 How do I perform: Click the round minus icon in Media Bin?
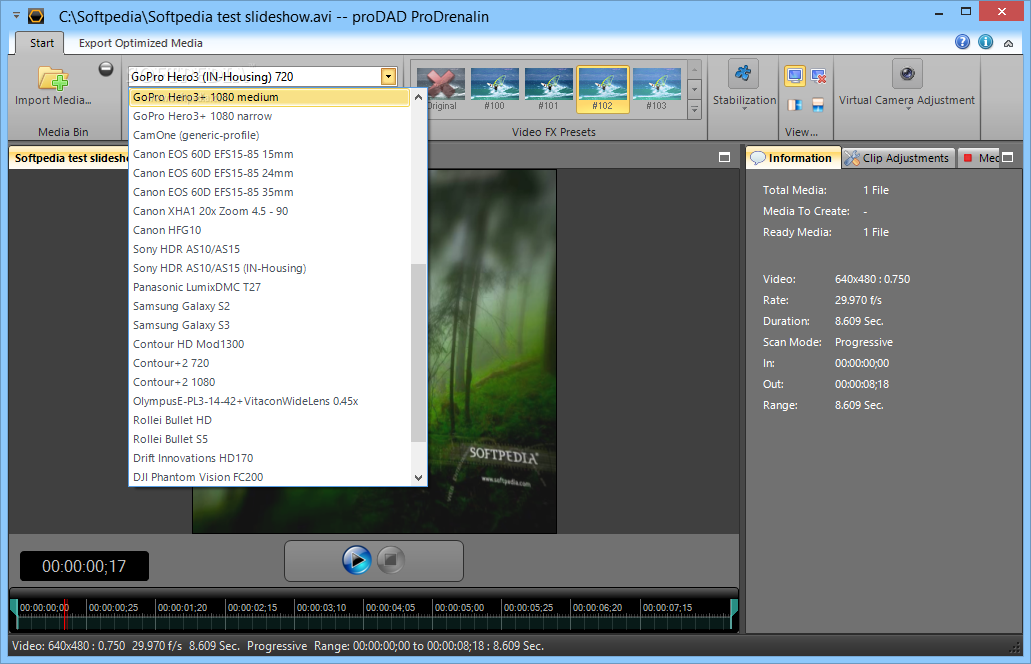pyautogui.click(x=106, y=69)
